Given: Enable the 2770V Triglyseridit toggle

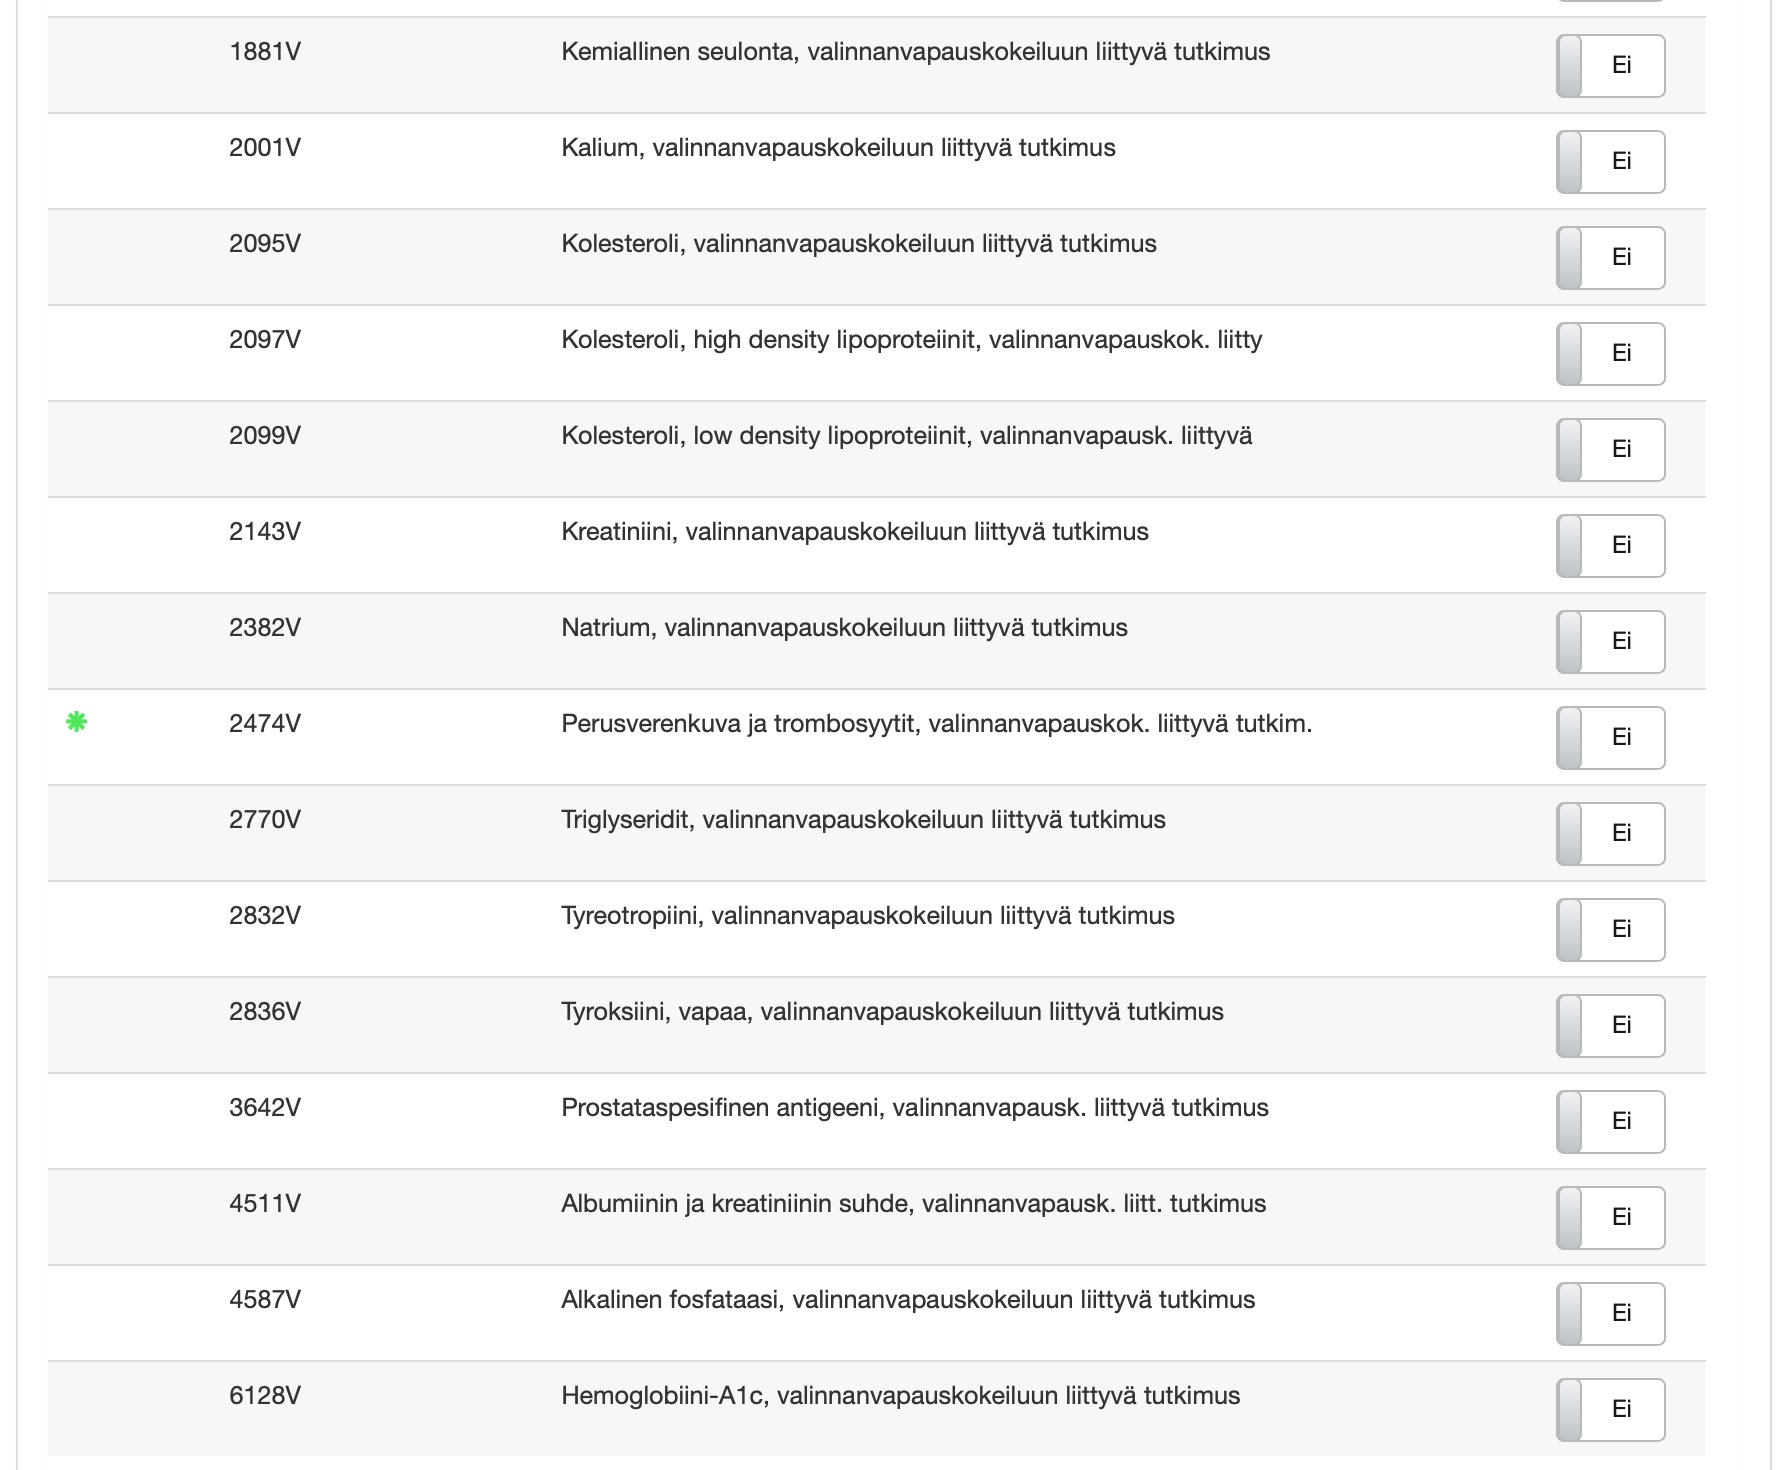Looking at the screenshot, I should 1610,834.
